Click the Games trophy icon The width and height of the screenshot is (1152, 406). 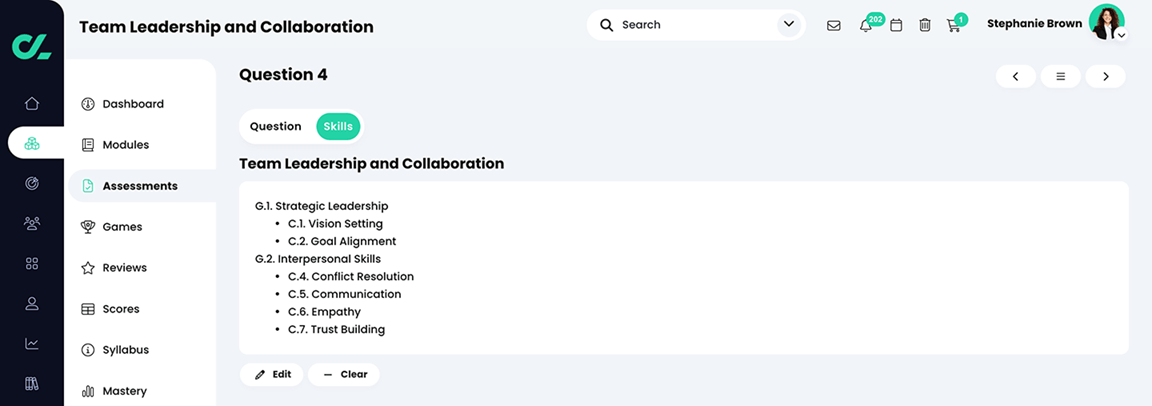click(88, 227)
